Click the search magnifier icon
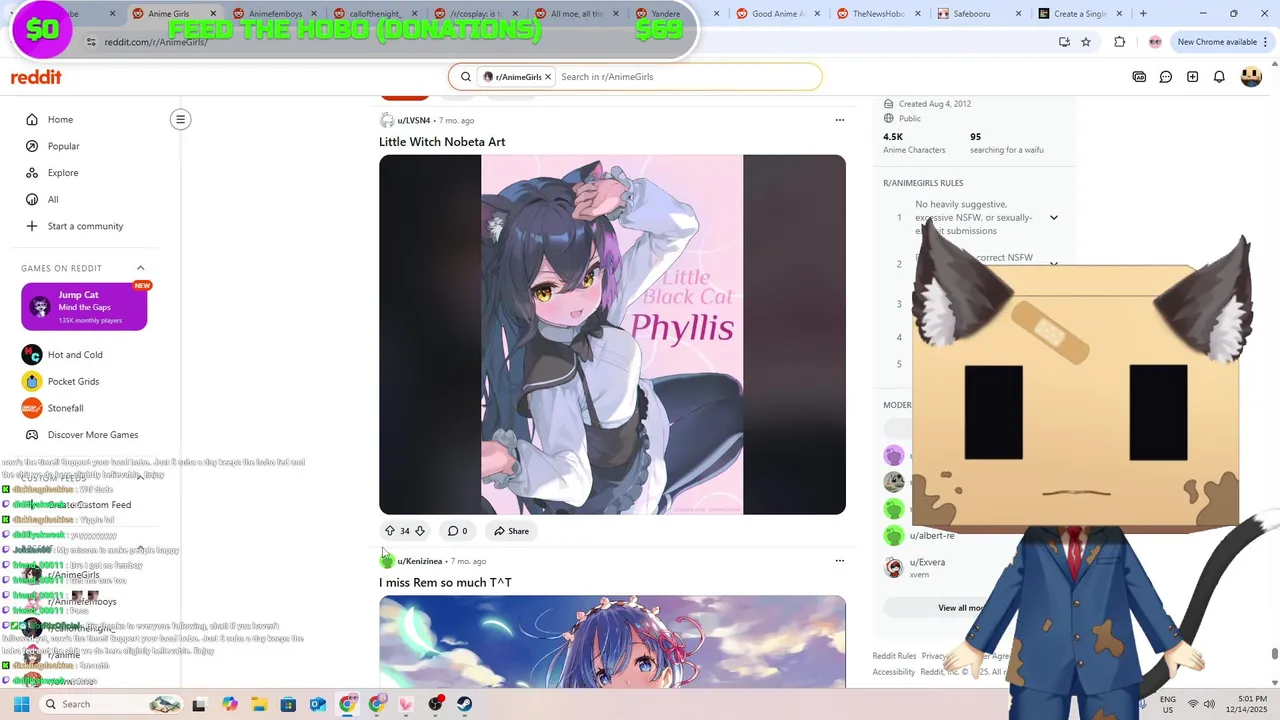1280x720 pixels. click(466, 77)
